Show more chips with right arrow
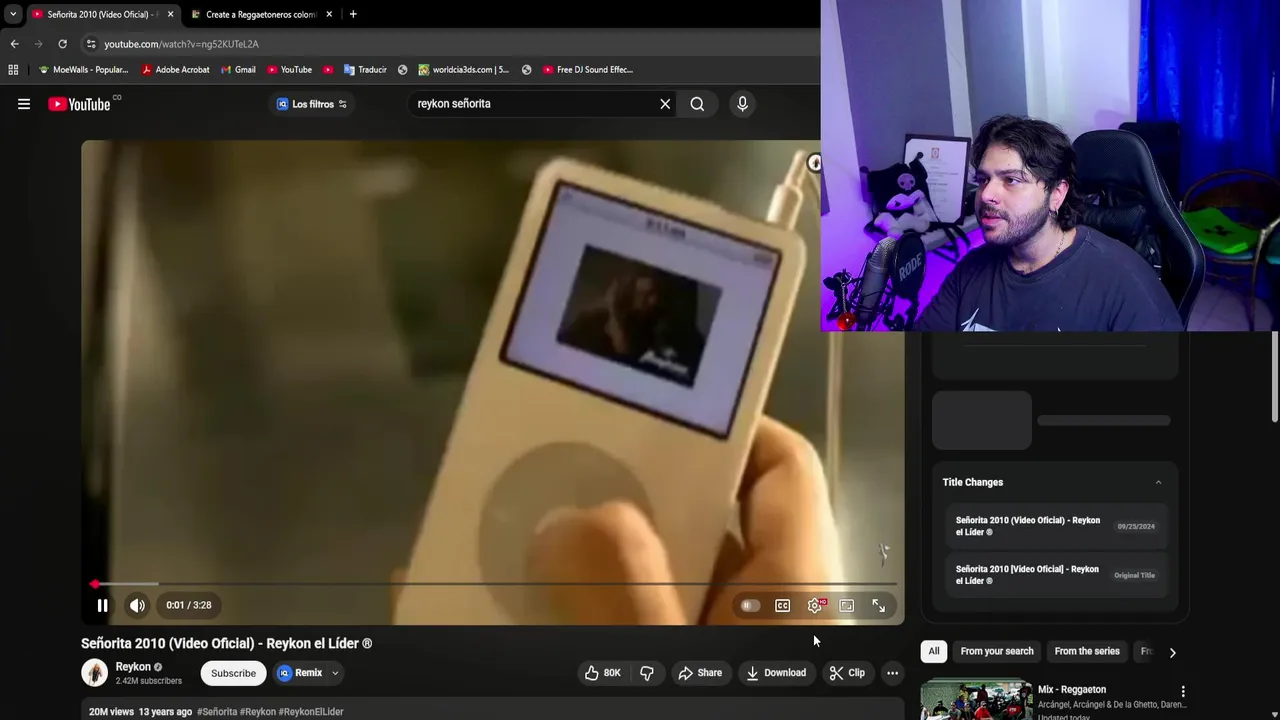This screenshot has height=720, width=1280. tap(1172, 652)
